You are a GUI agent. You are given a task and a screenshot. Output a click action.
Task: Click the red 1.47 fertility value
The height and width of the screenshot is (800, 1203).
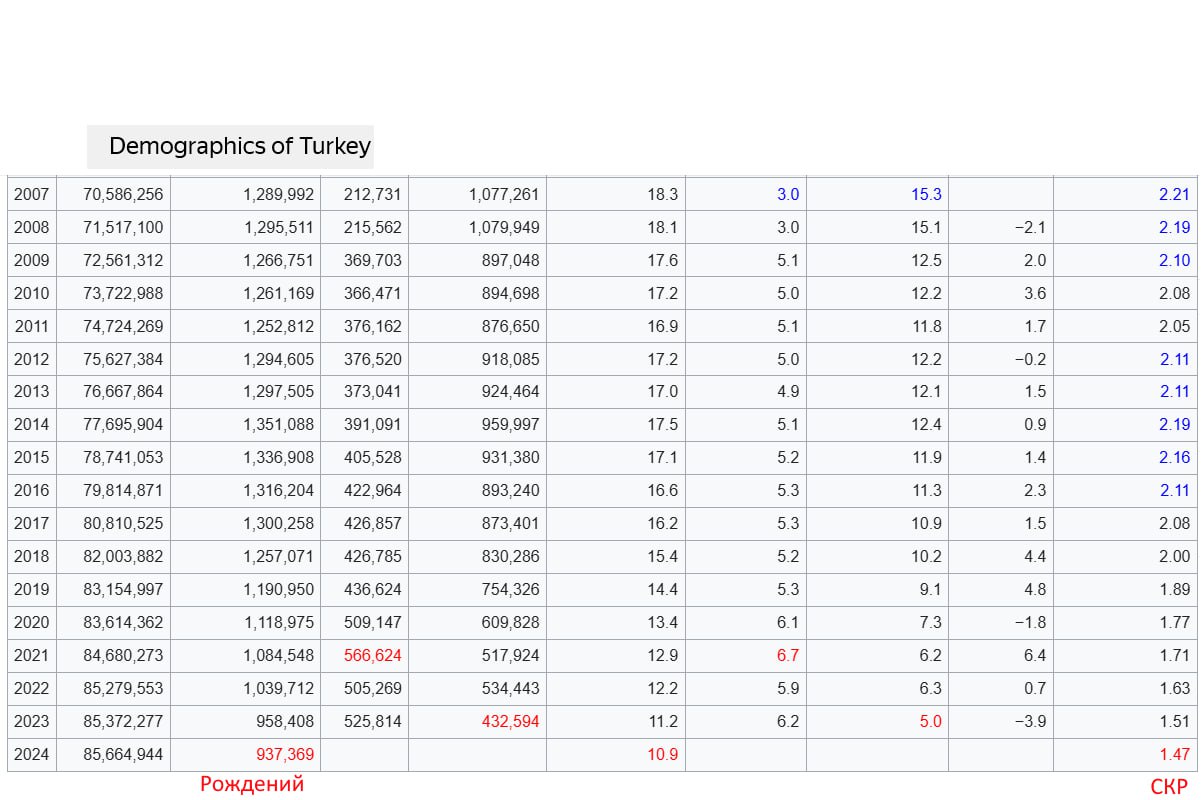(1174, 754)
